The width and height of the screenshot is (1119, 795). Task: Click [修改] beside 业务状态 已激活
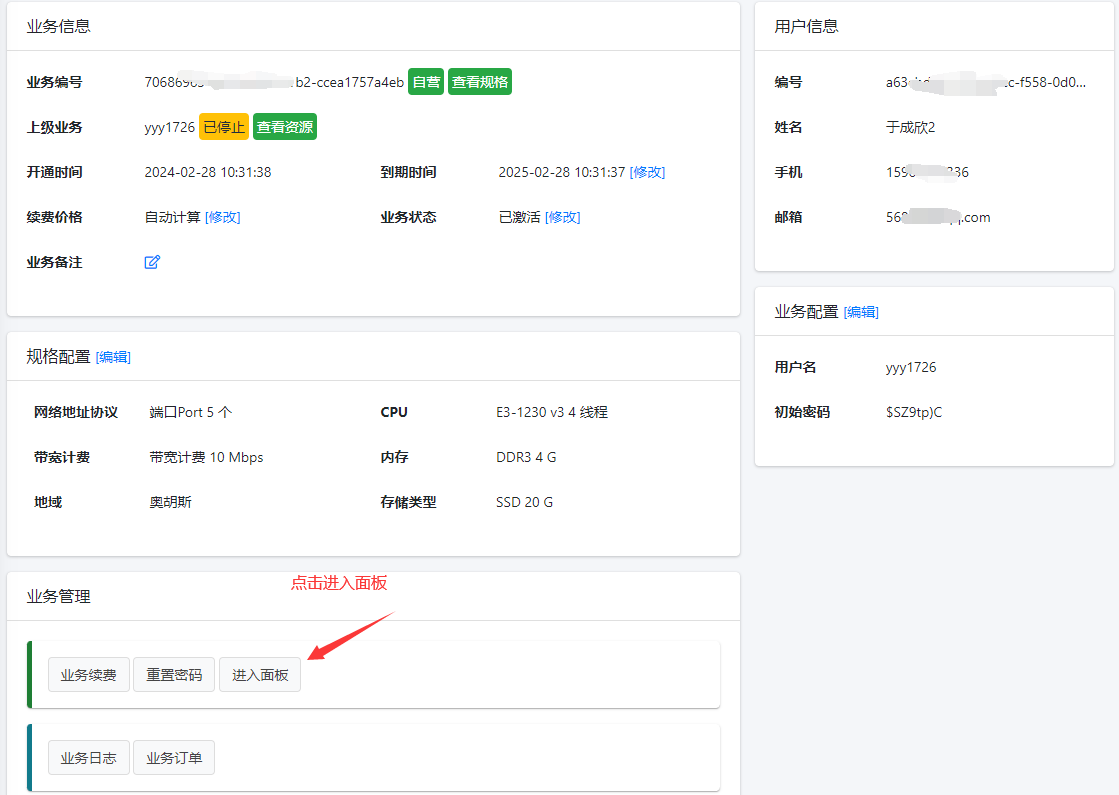click(x=563, y=217)
